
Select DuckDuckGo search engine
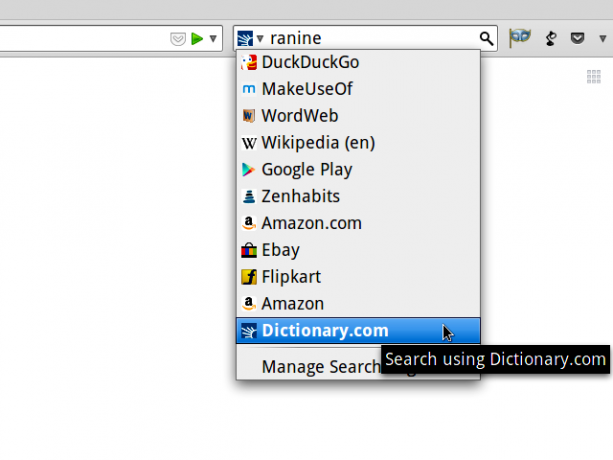[358, 63]
